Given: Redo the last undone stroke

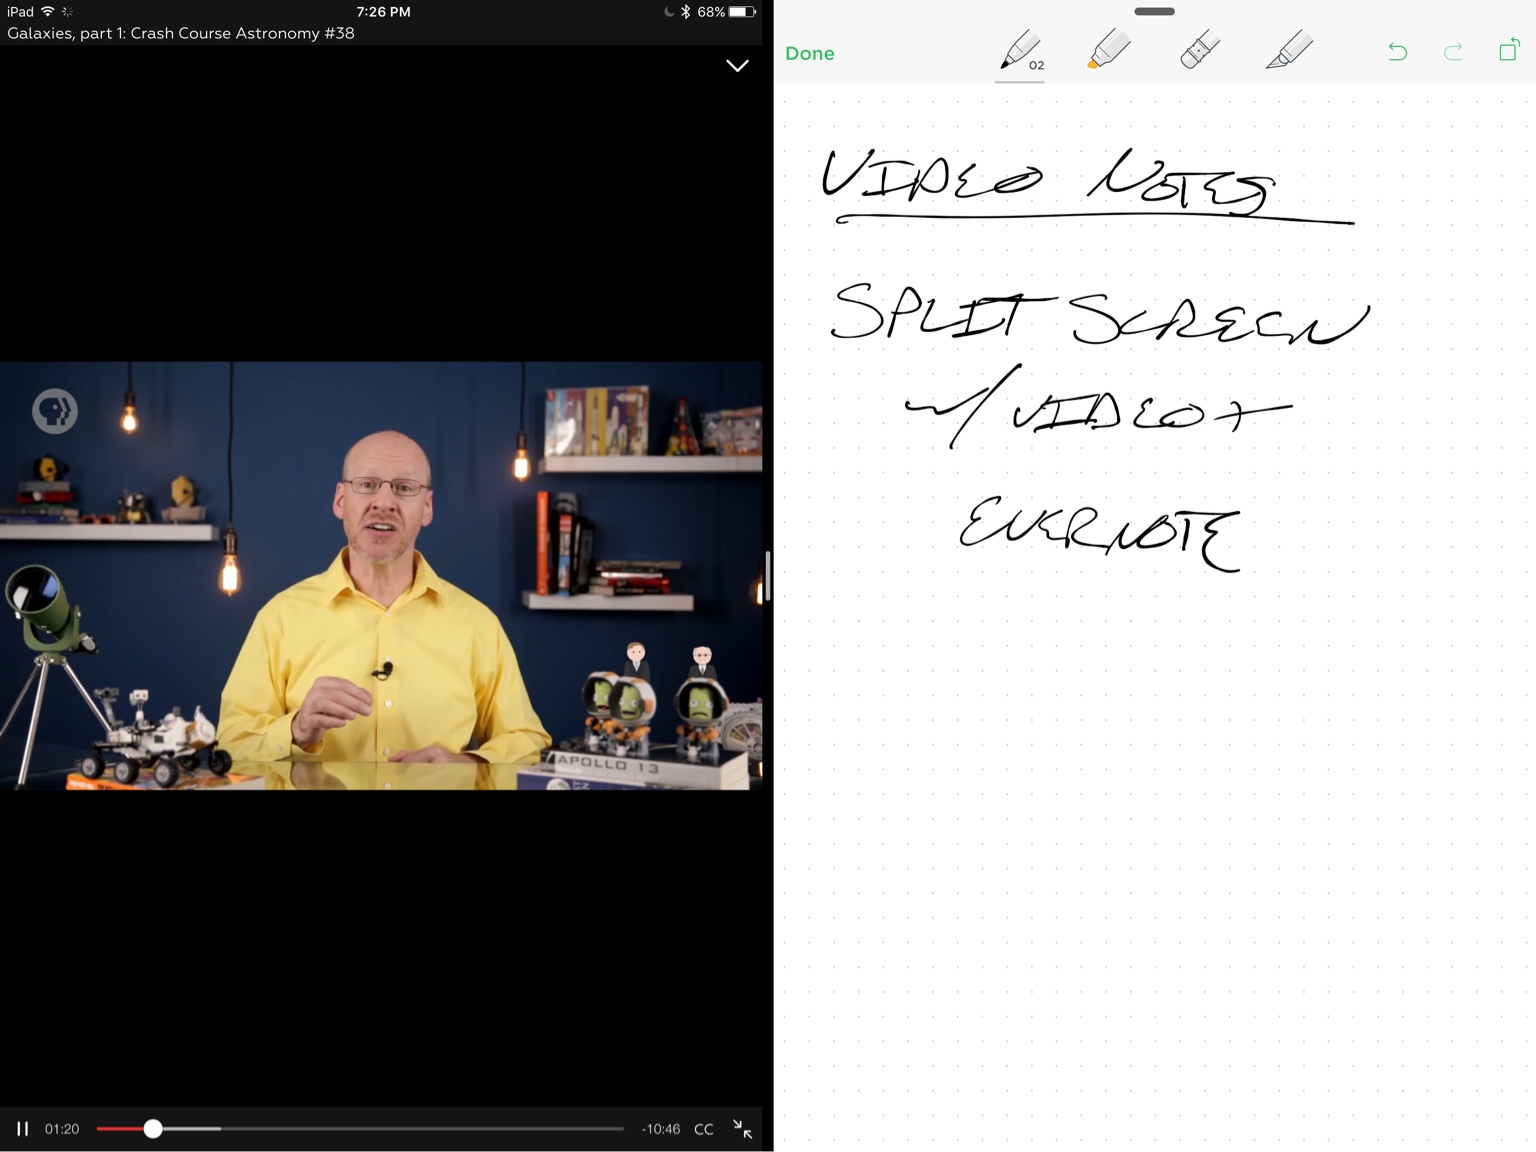Looking at the screenshot, I should [1453, 52].
